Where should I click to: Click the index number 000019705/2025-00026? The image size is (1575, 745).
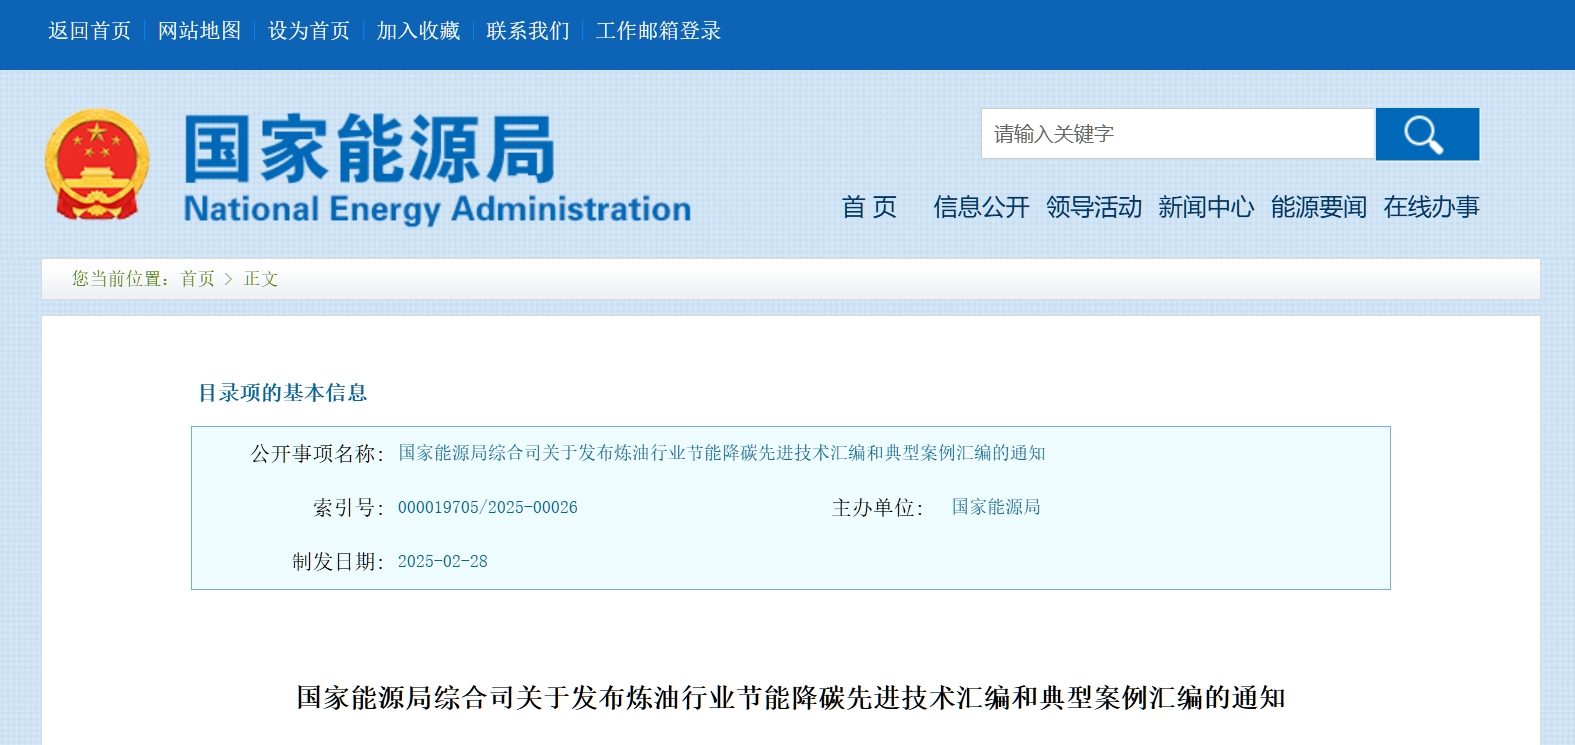488,508
